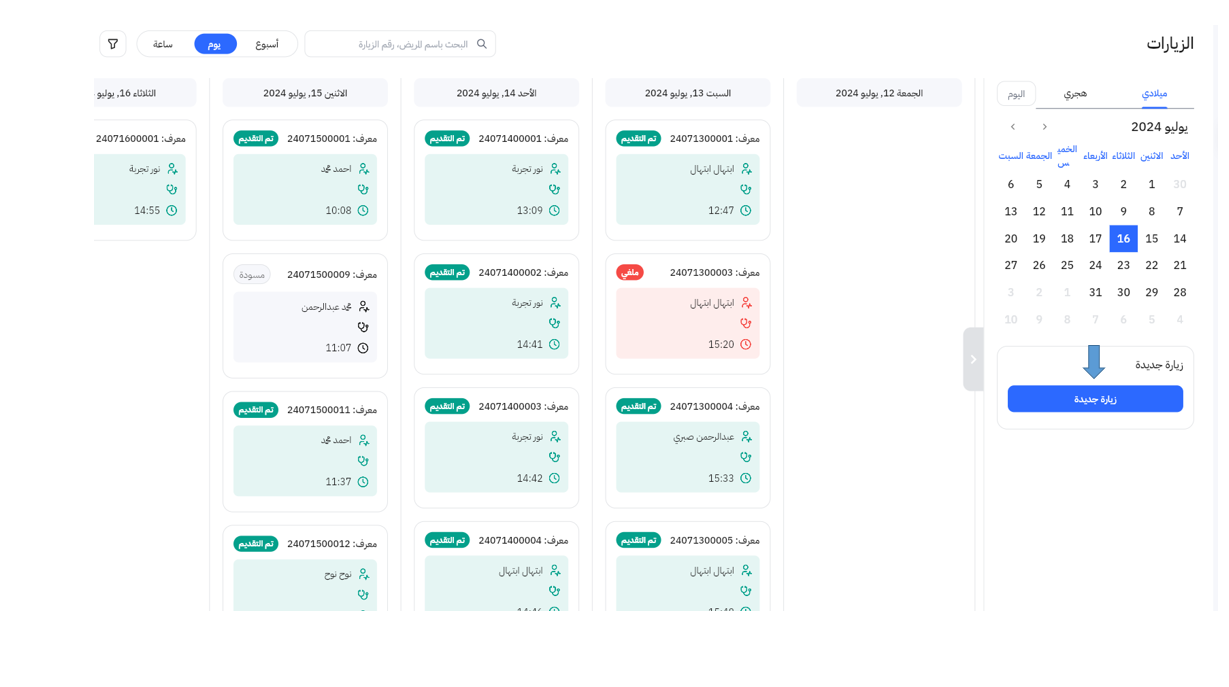Image resolution: width=1229 pixels, height=687 pixels.
Task: Open the visits filter funnel icon
Action: coord(113,44)
